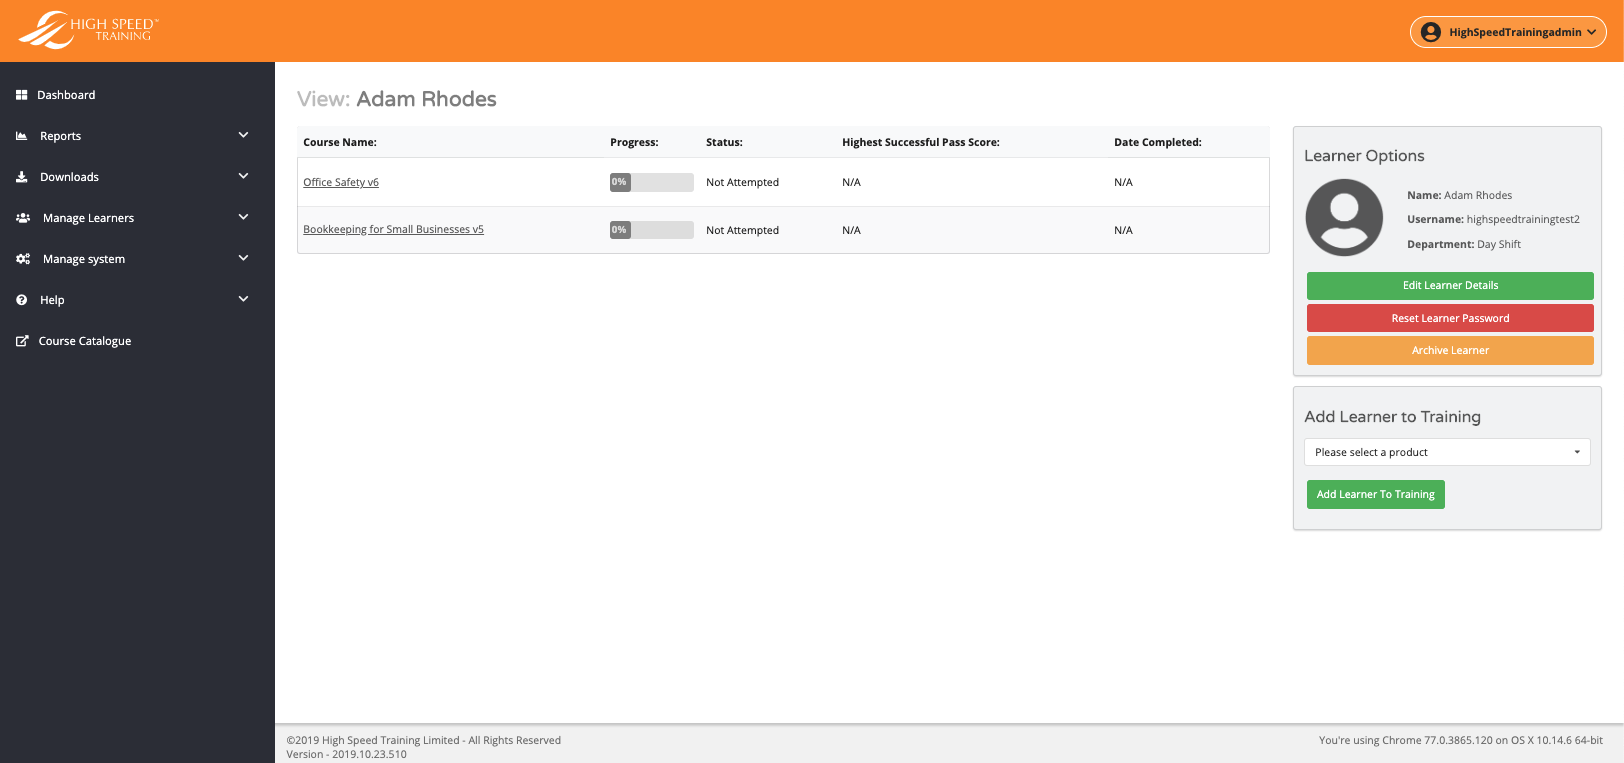Click the Reports chart icon
This screenshot has width=1624, height=763.
pos(22,136)
